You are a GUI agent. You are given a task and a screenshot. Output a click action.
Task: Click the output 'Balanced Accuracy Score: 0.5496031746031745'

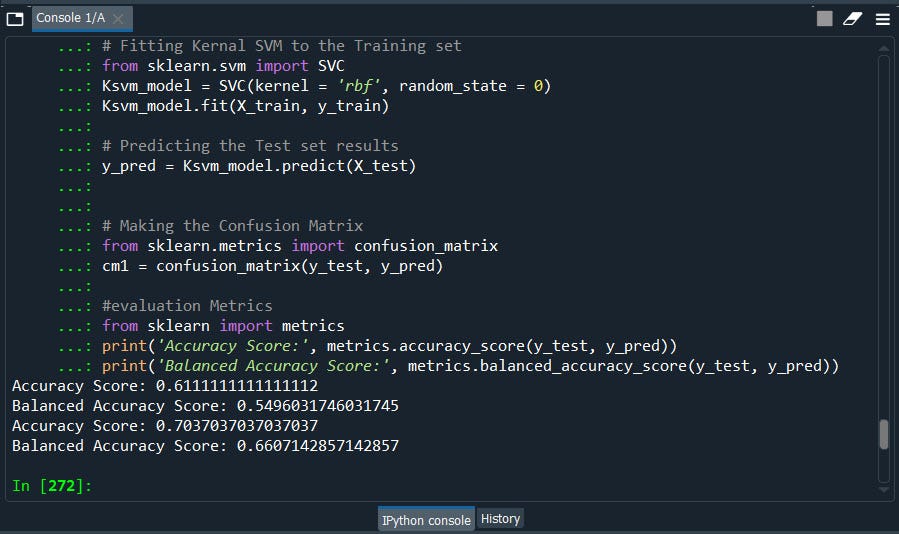point(205,406)
